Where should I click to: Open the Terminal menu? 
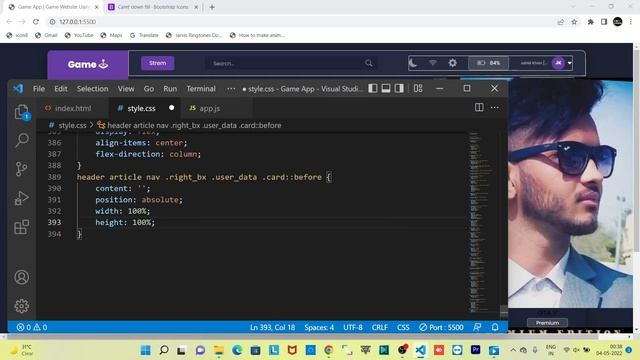[201, 89]
